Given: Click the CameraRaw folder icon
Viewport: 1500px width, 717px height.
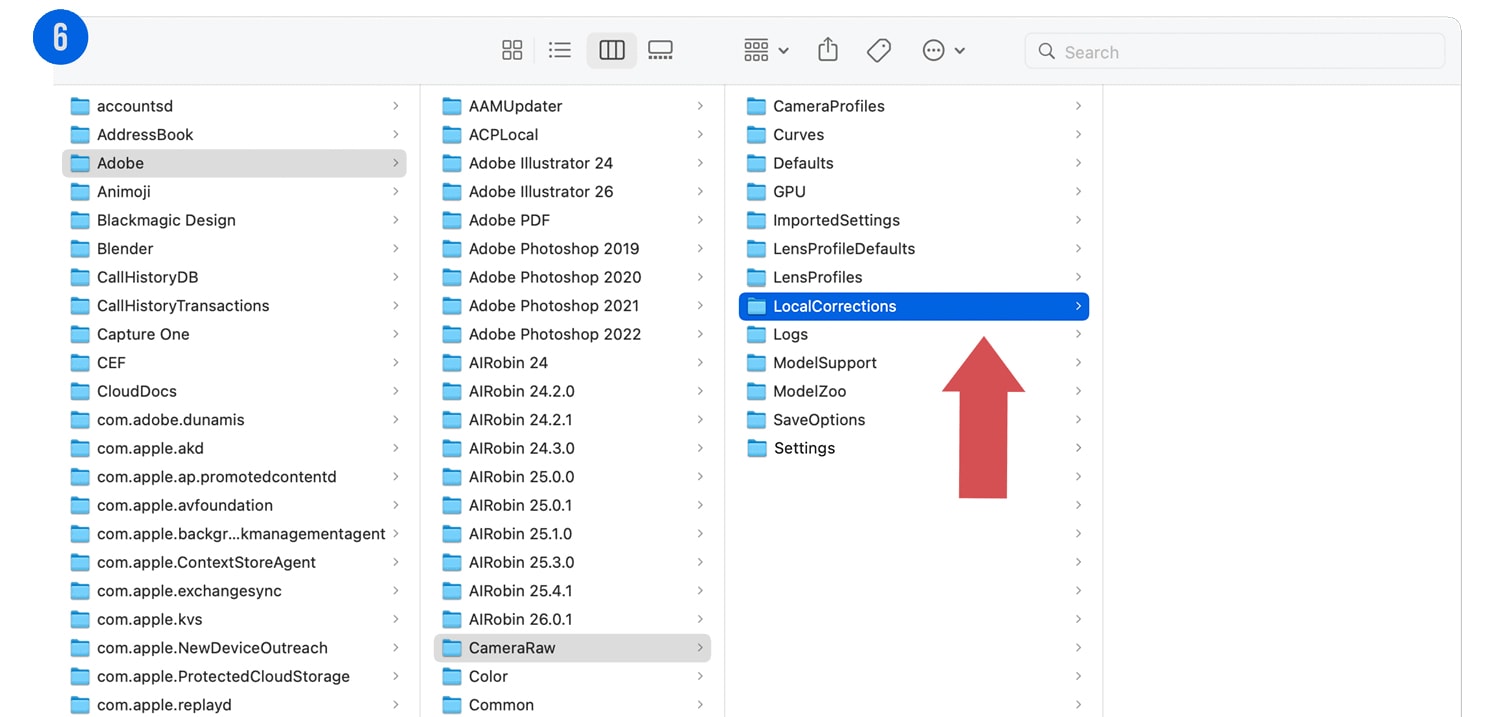Looking at the screenshot, I should coord(452,647).
